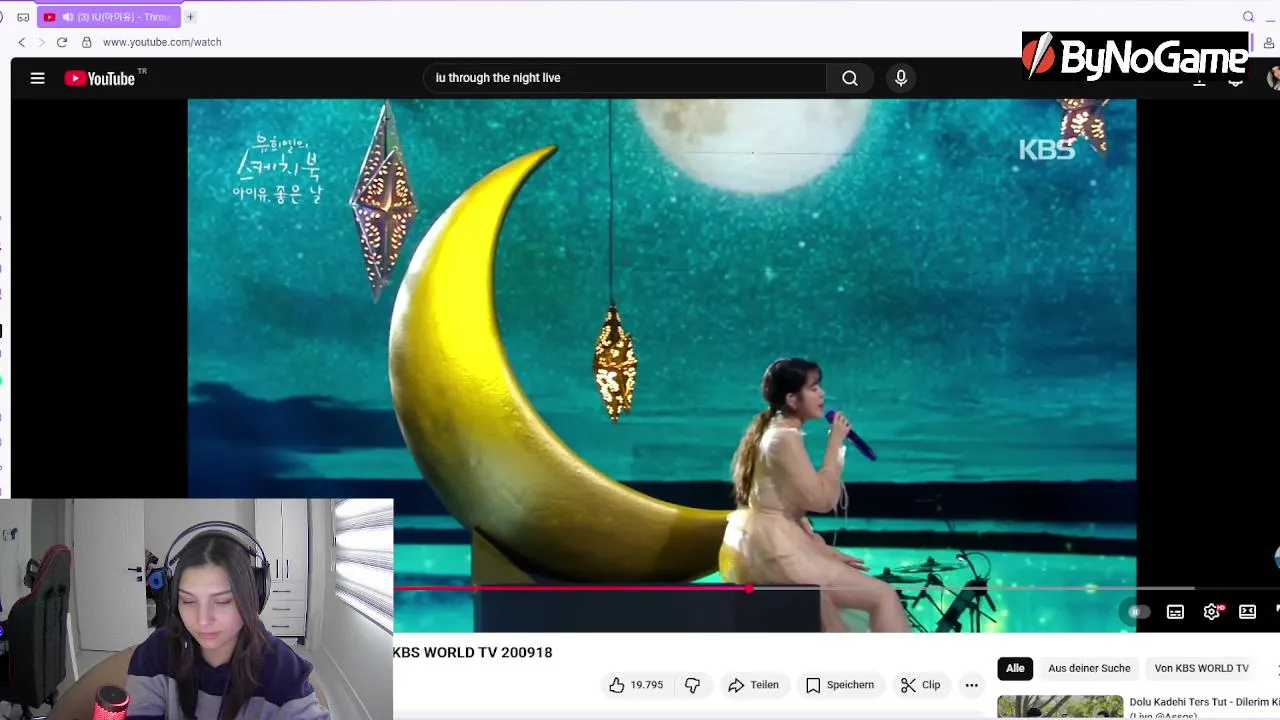This screenshot has width=1280, height=720.
Task: Open the browser workspaces icon left of tab
Action: [x=23, y=17]
